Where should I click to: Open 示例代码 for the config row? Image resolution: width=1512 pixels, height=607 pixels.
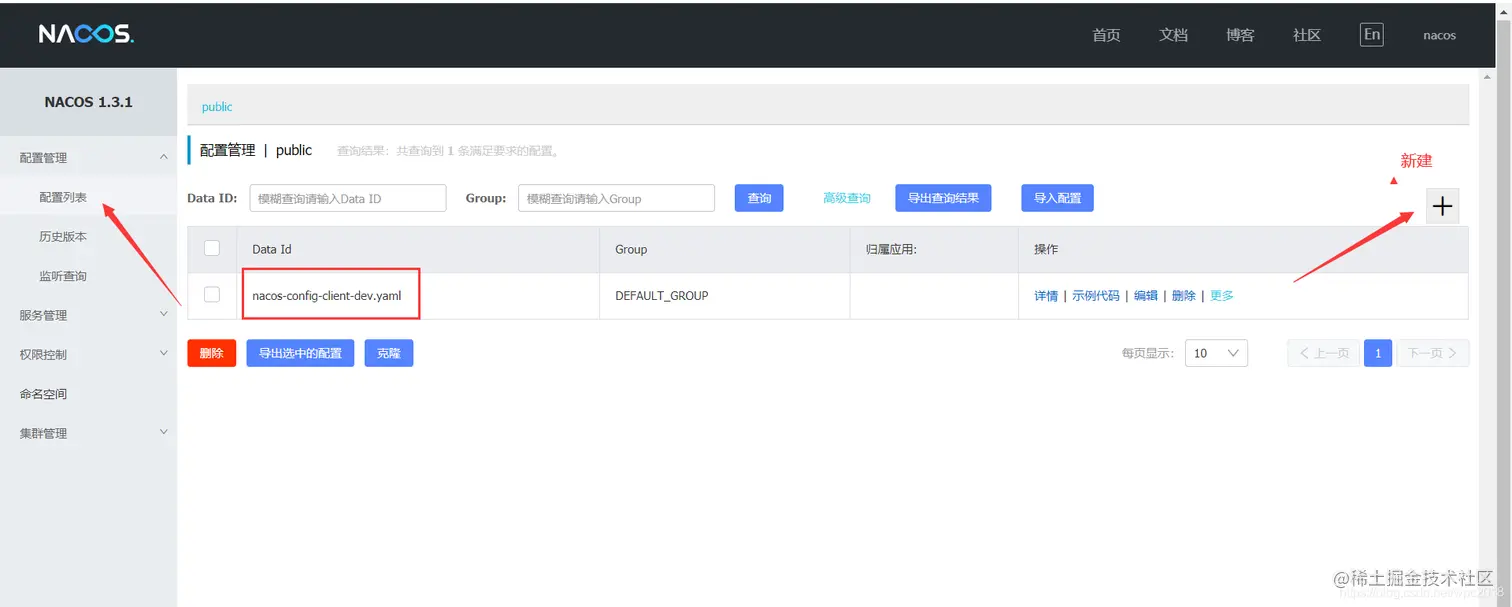coord(1096,296)
